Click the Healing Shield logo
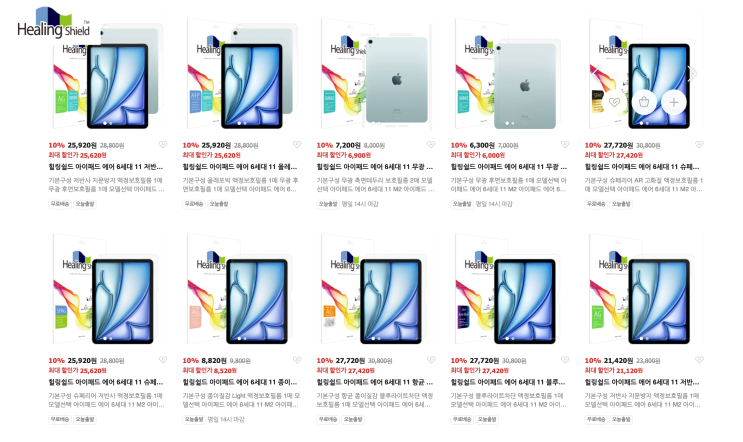The image size is (743, 442). point(53,23)
